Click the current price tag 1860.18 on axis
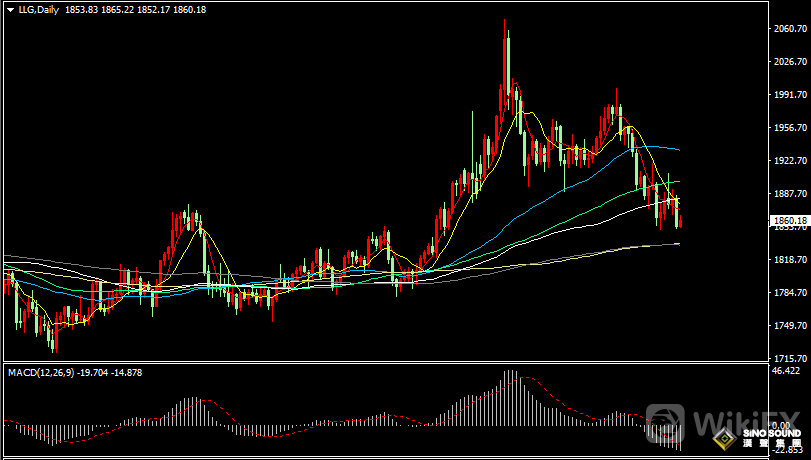 (x=790, y=221)
